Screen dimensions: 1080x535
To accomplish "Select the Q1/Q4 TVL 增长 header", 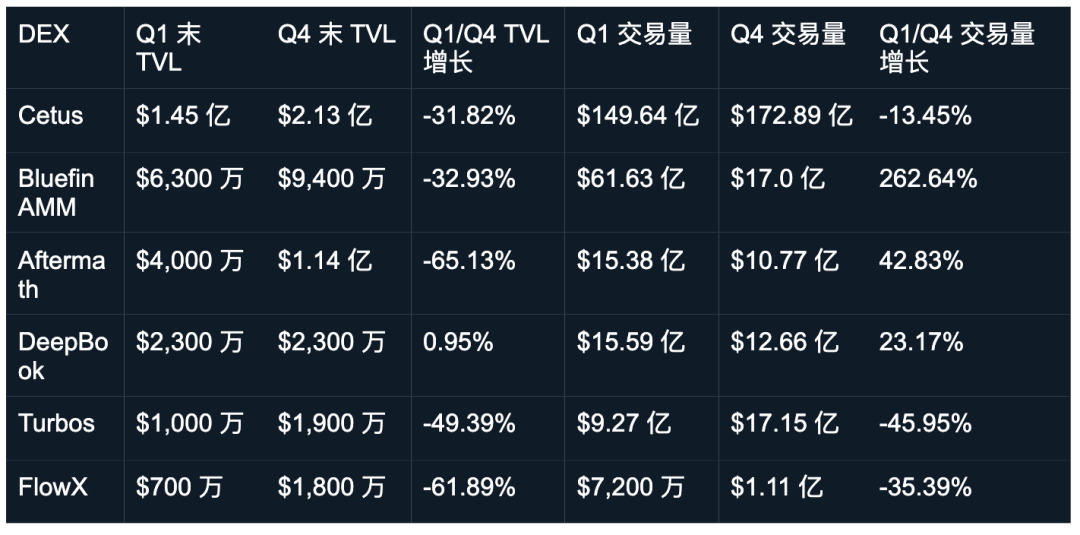I will click(x=486, y=48).
